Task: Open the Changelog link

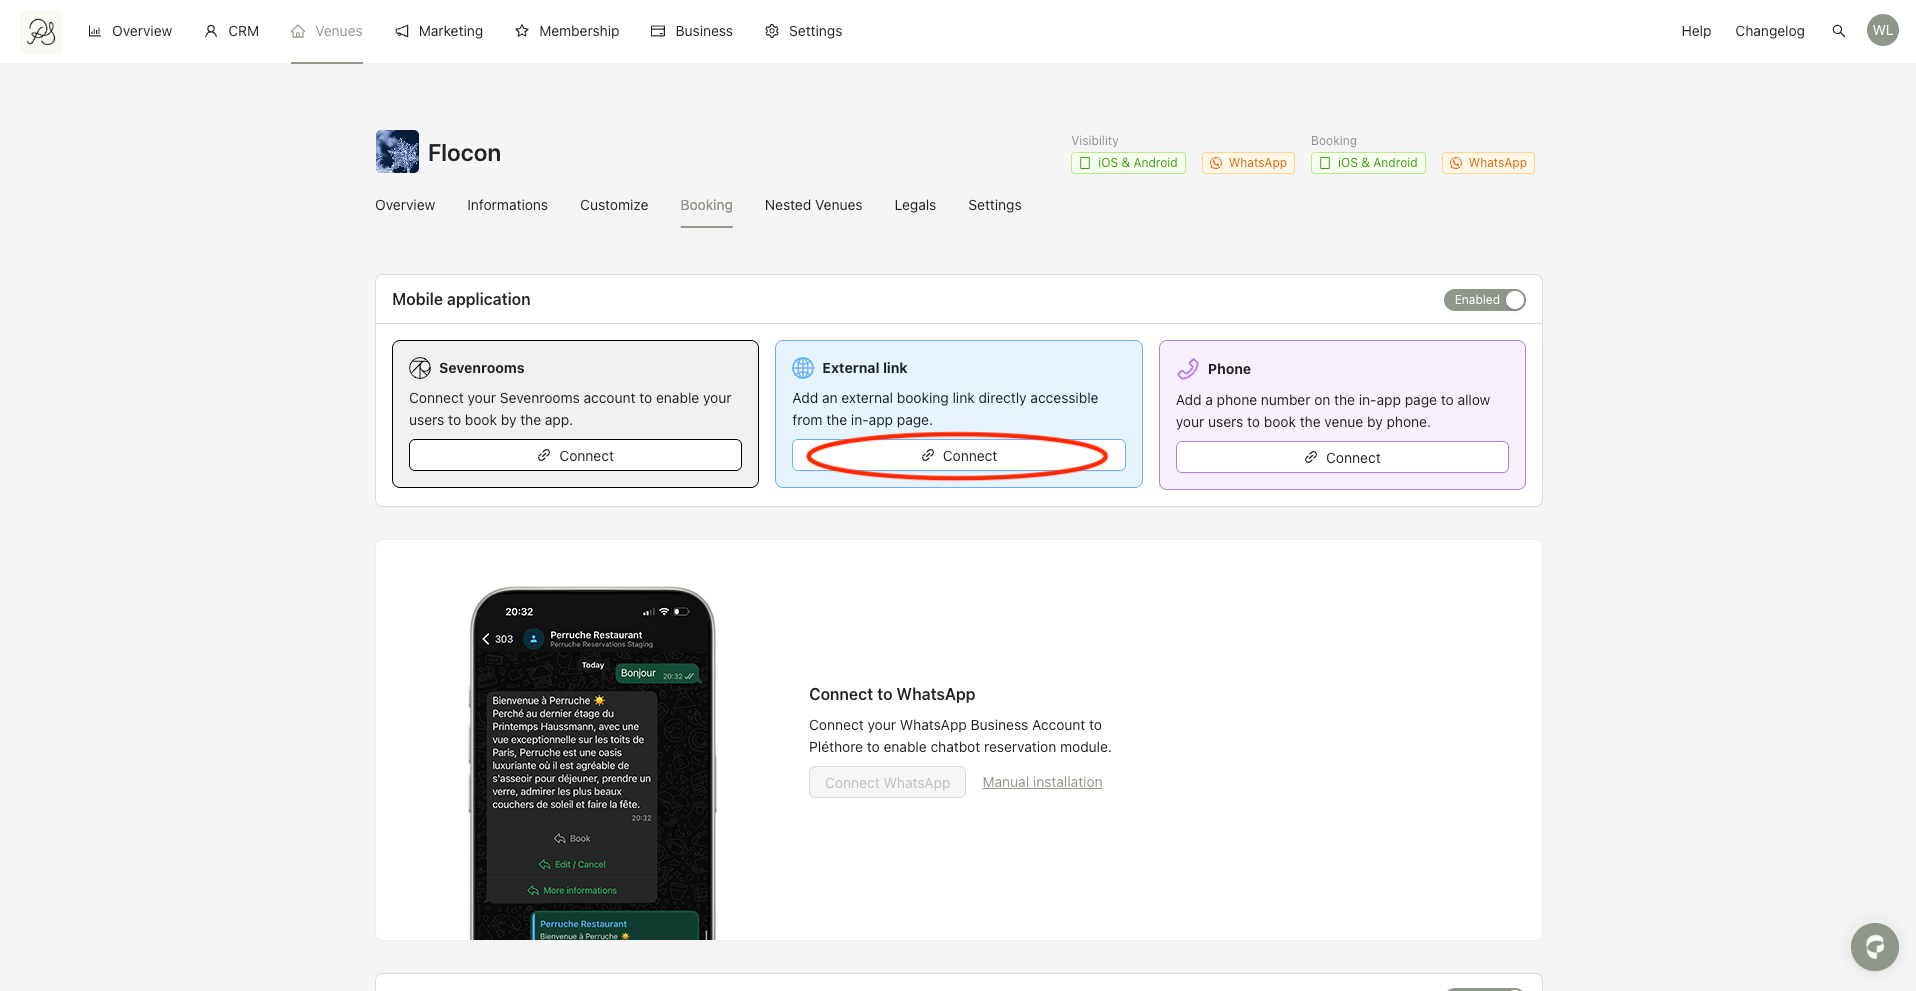Action: [1770, 31]
